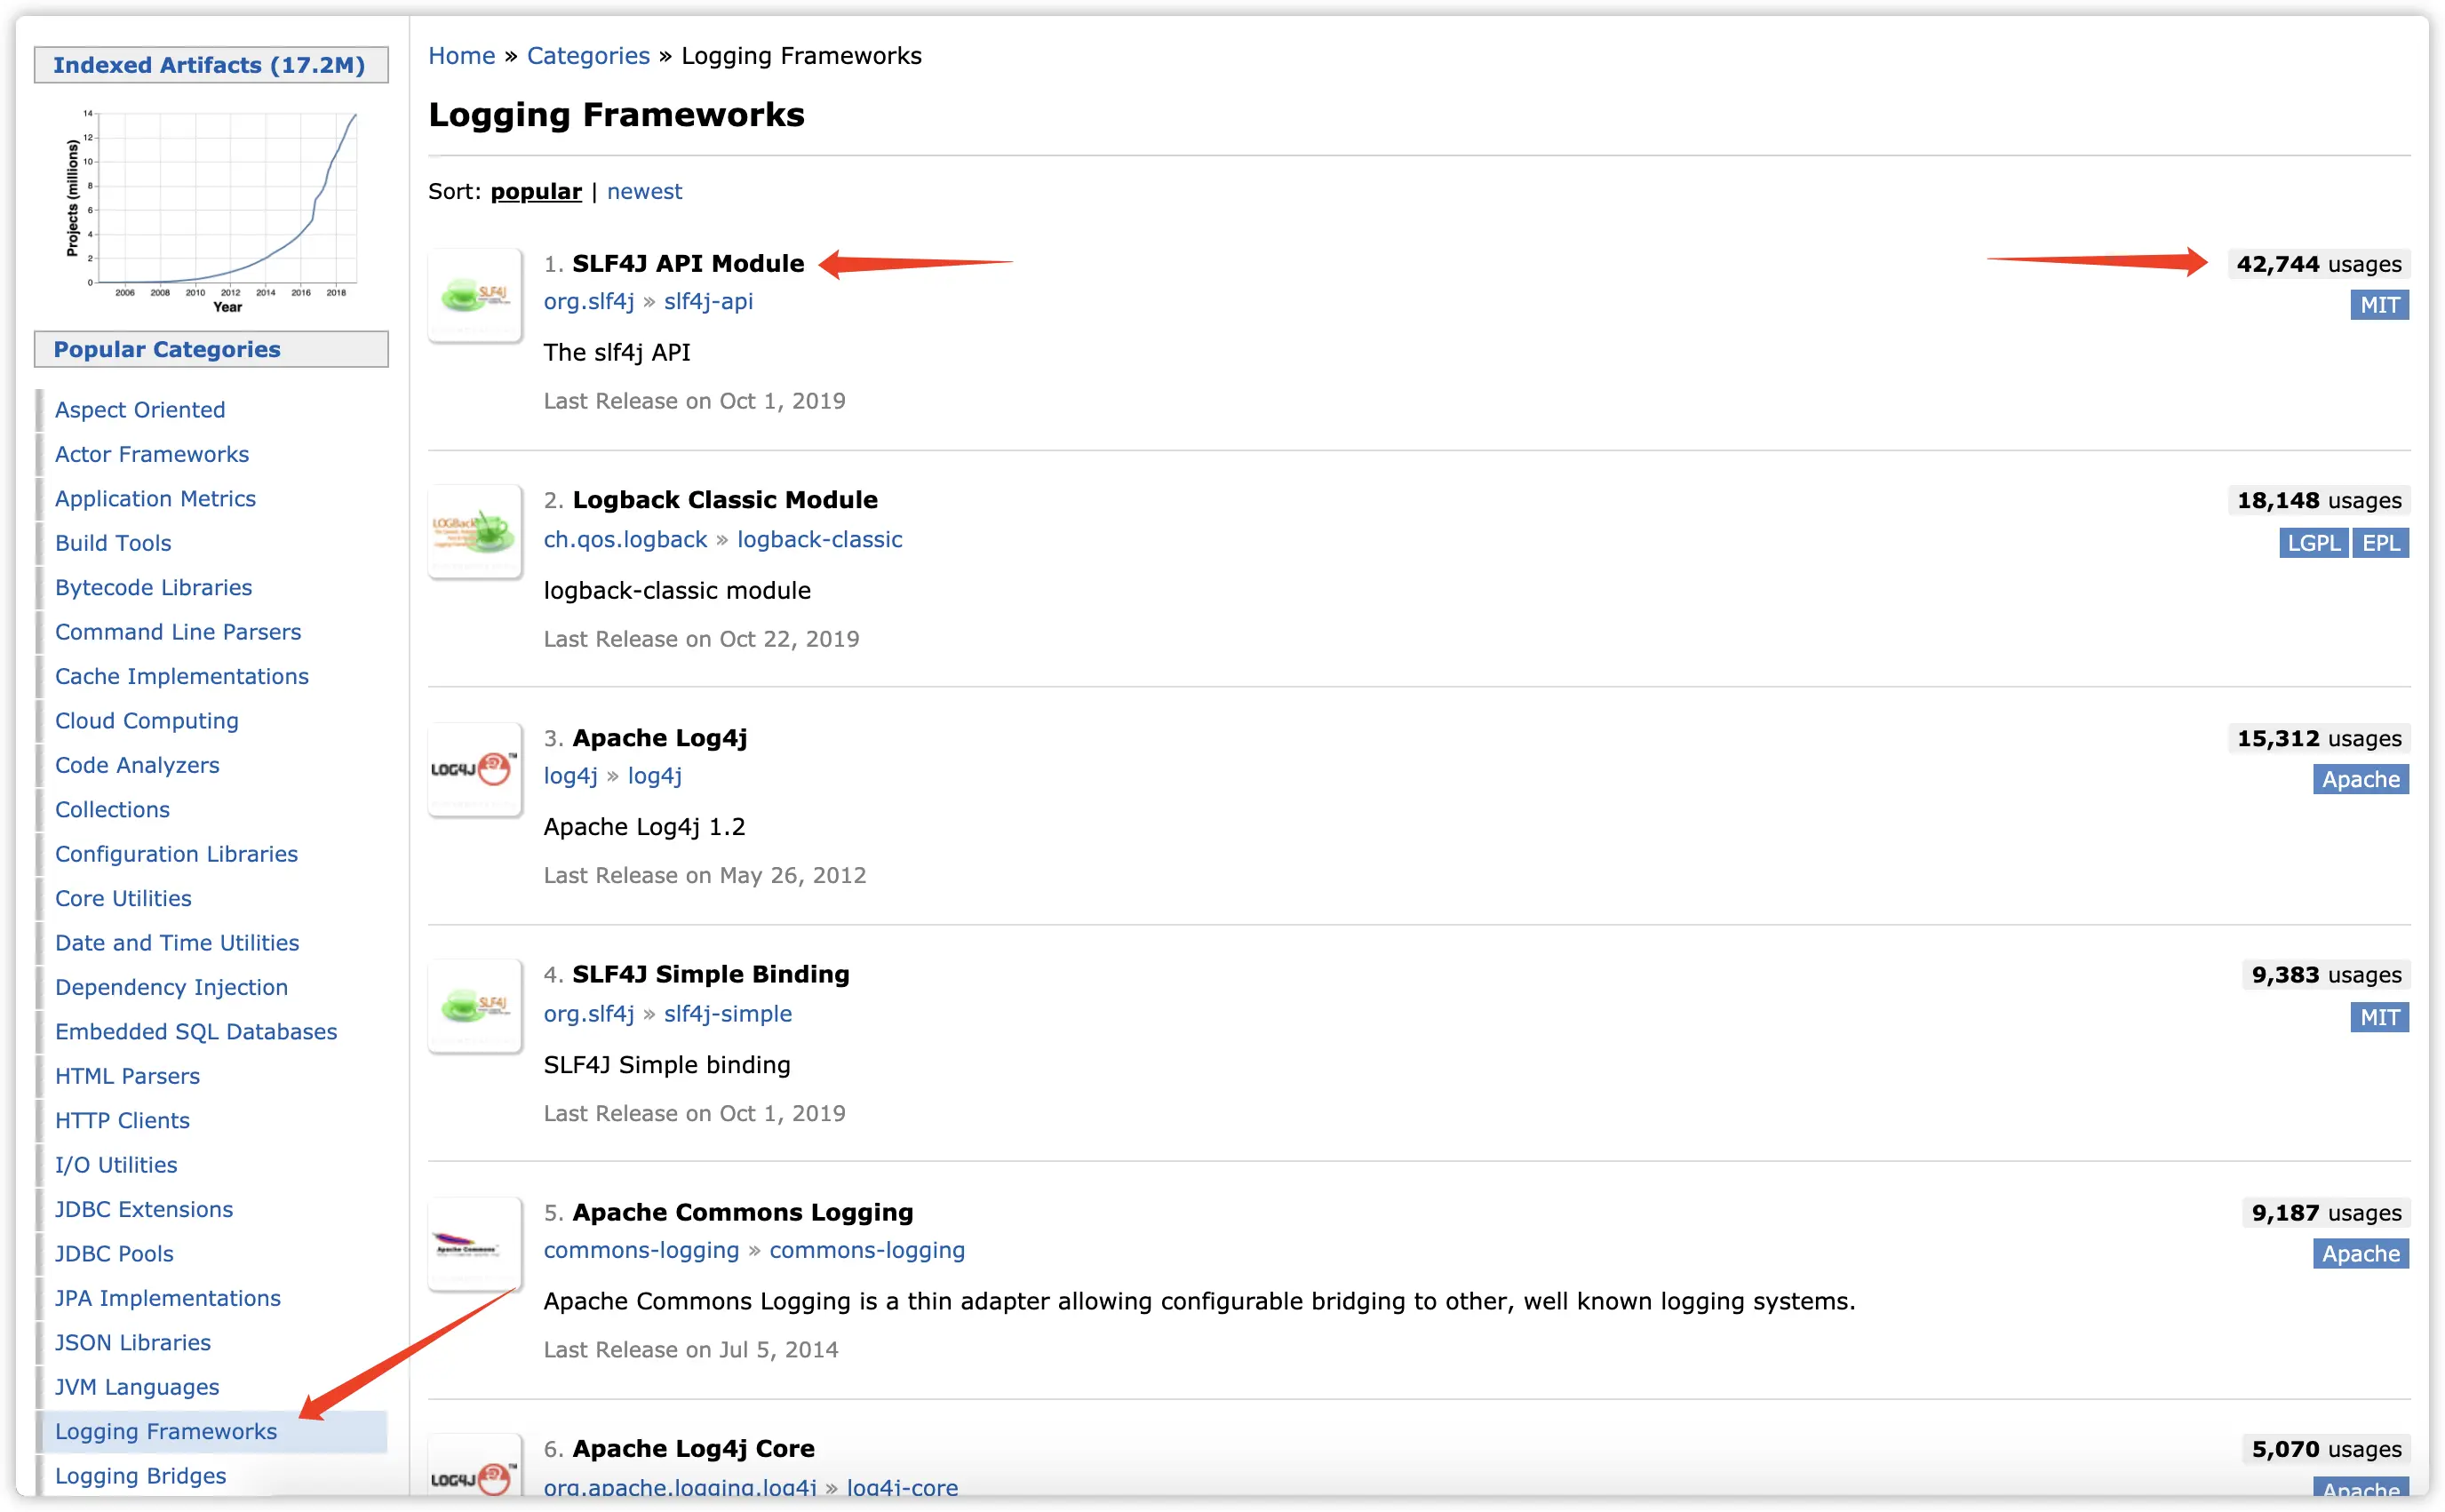Viewport: 2445px width, 1512px height.
Task: Click the SLF4J API Module logo icon
Action: pos(474,295)
